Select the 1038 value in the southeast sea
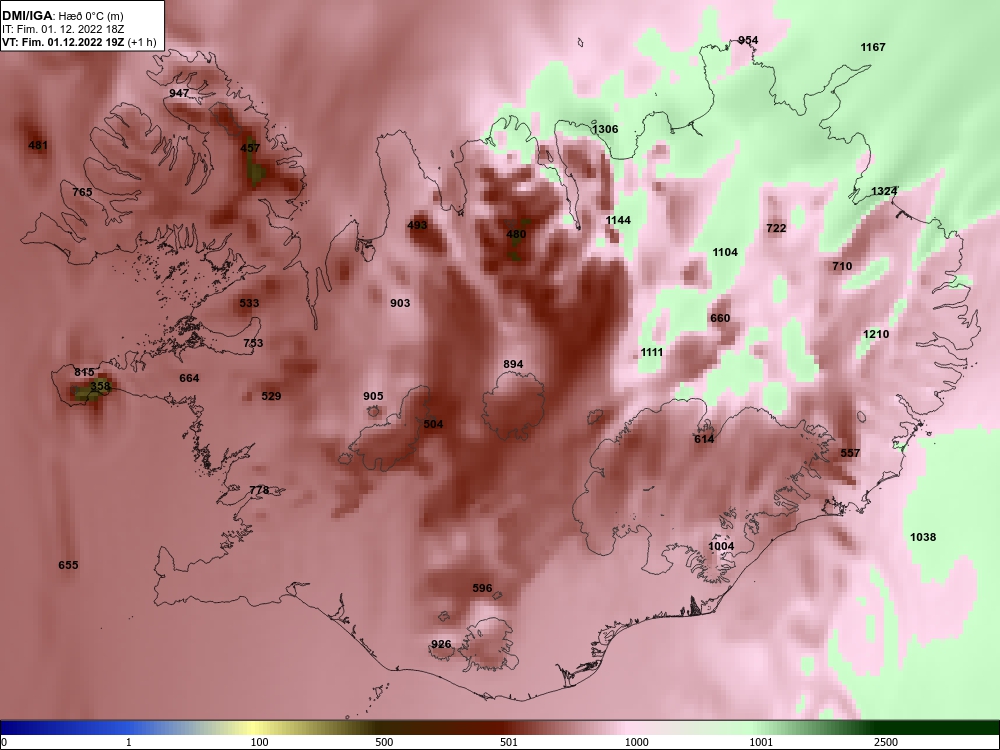1000x750 pixels. [923, 537]
